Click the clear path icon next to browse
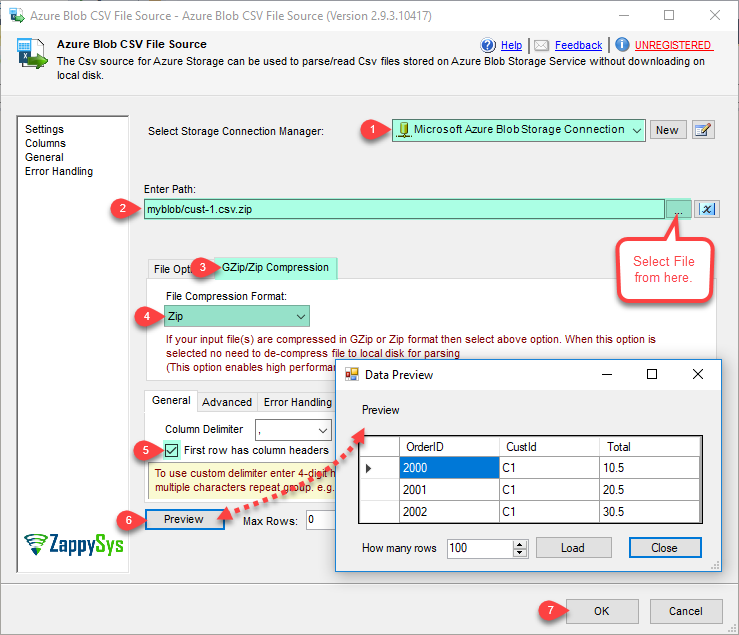Viewport: 739px width, 635px height. pyautogui.click(x=707, y=209)
